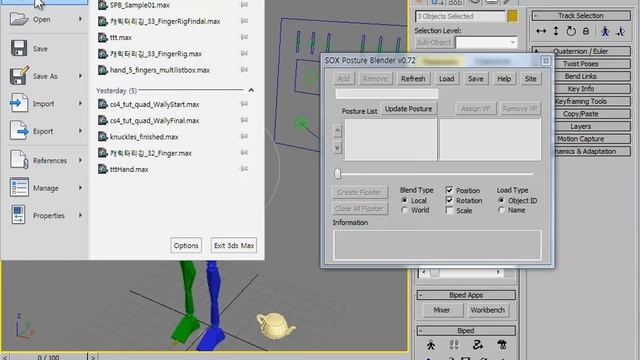This screenshot has width=640, height=360.
Task: Click Update Posture button
Action: coord(409,109)
